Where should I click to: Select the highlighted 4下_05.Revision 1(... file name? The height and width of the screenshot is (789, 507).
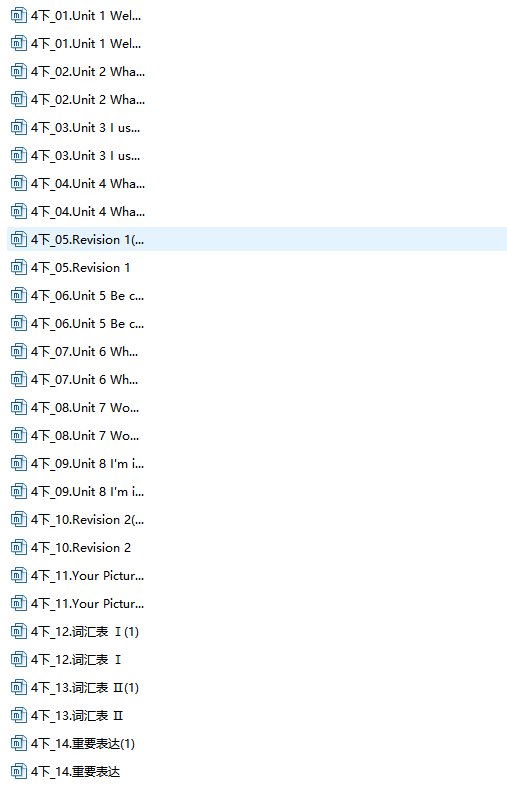88,240
